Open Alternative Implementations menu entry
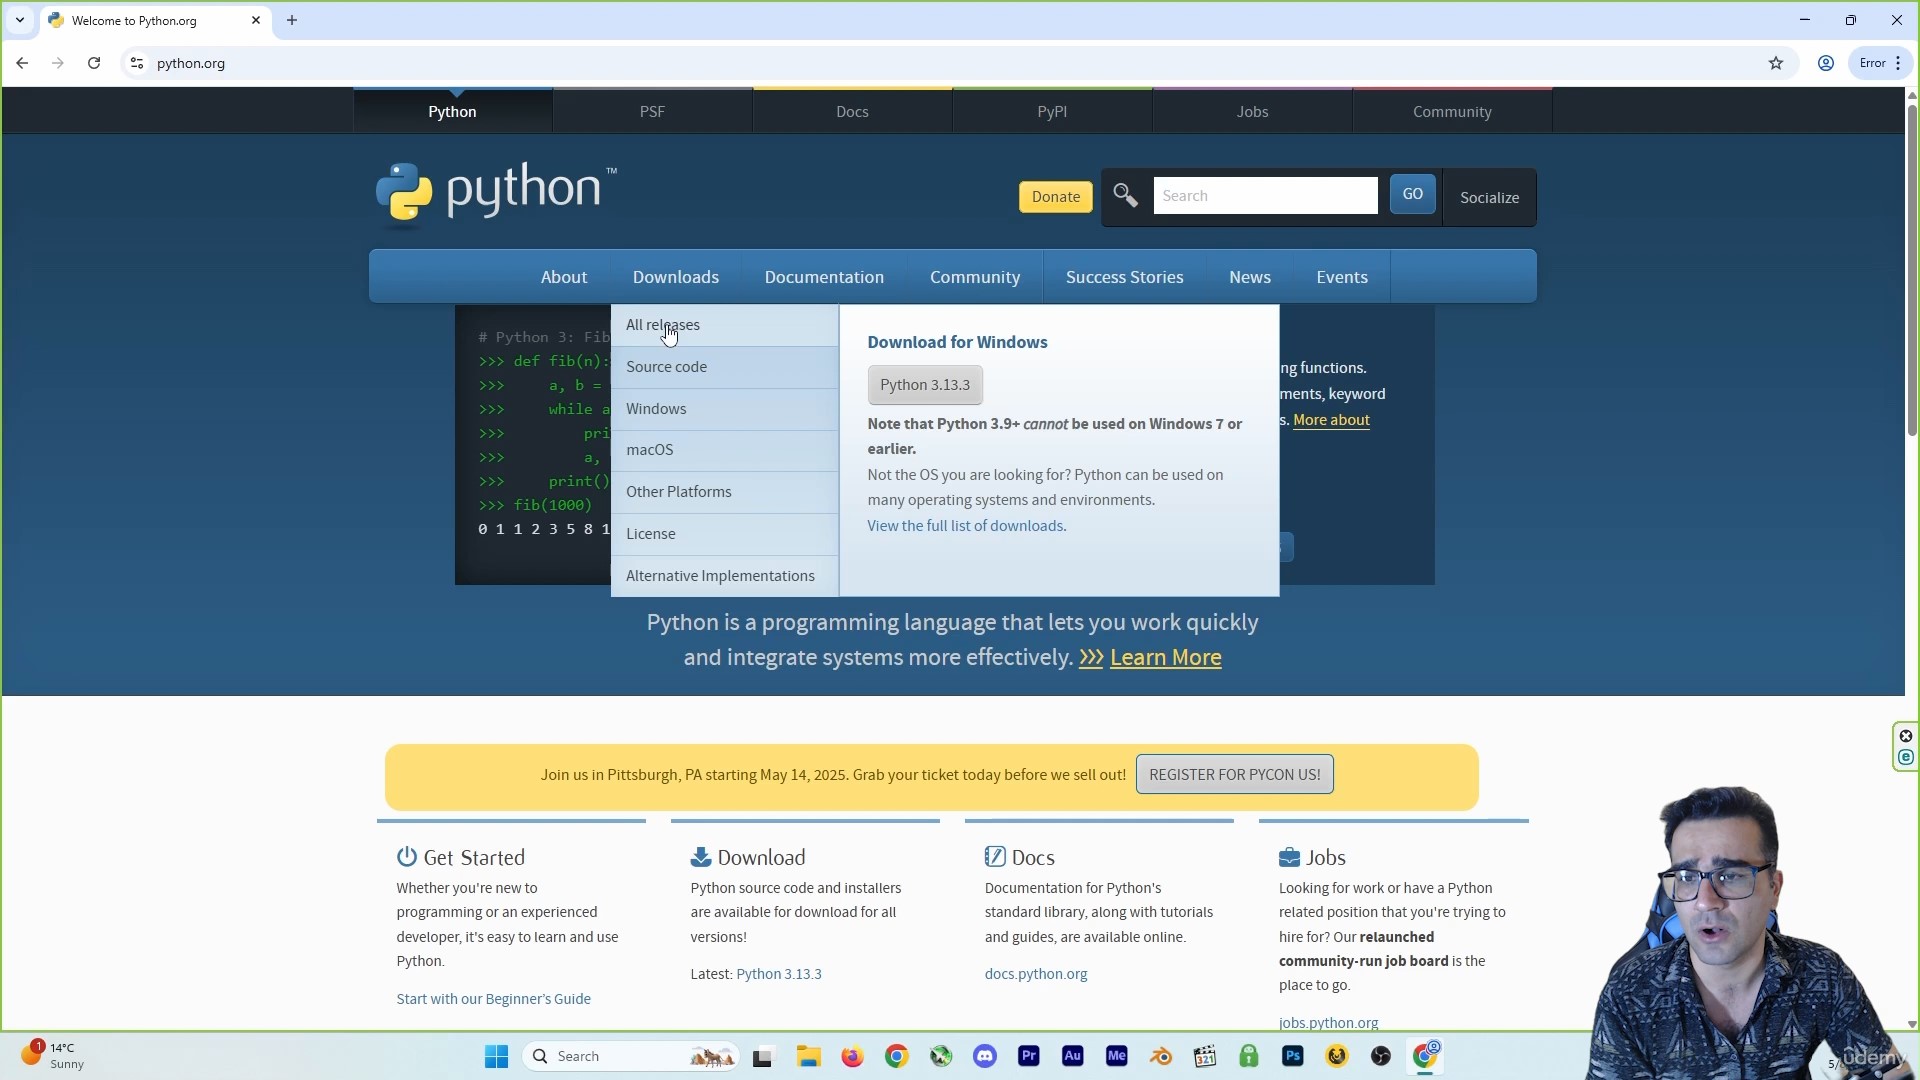The width and height of the screenshot is (1920, 1080). click(x=725, y=576)
